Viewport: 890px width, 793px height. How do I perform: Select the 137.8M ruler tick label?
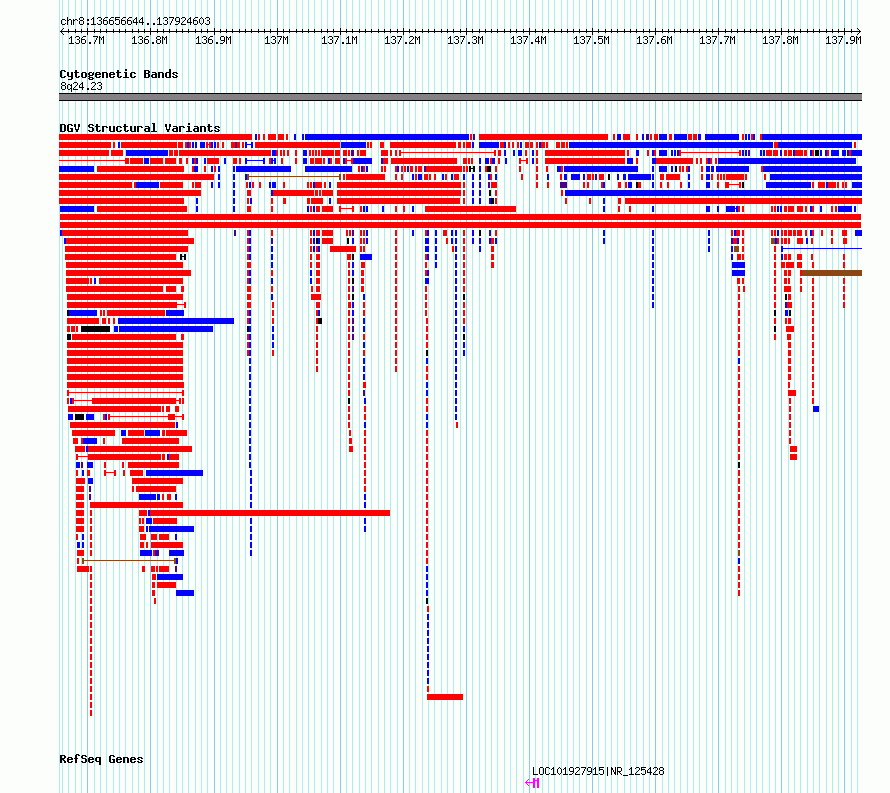point(780,40)
